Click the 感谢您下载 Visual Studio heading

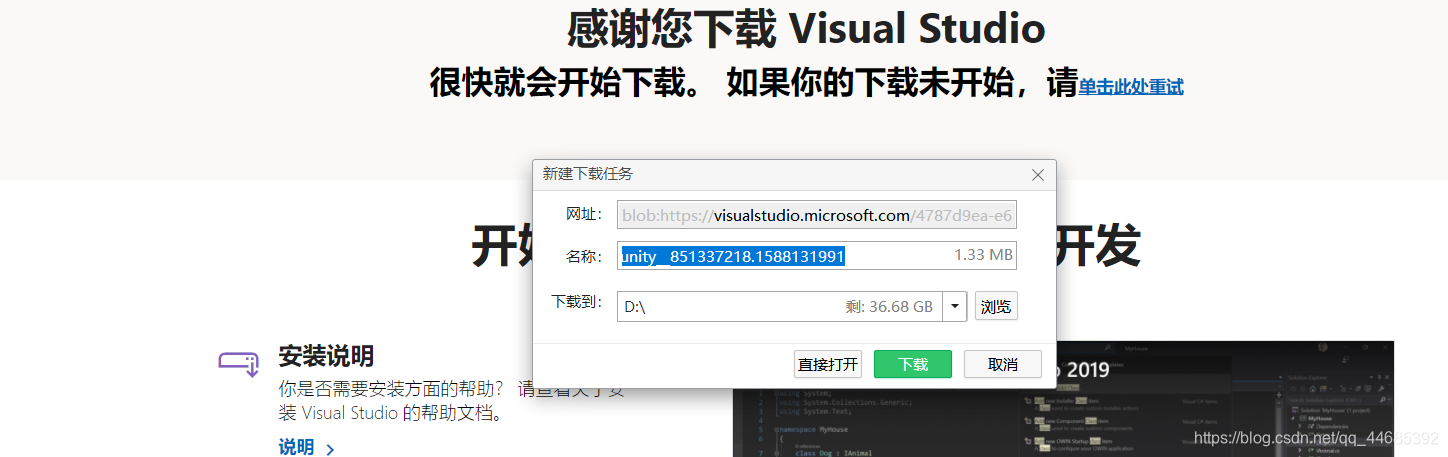click(x=806, y=28)
